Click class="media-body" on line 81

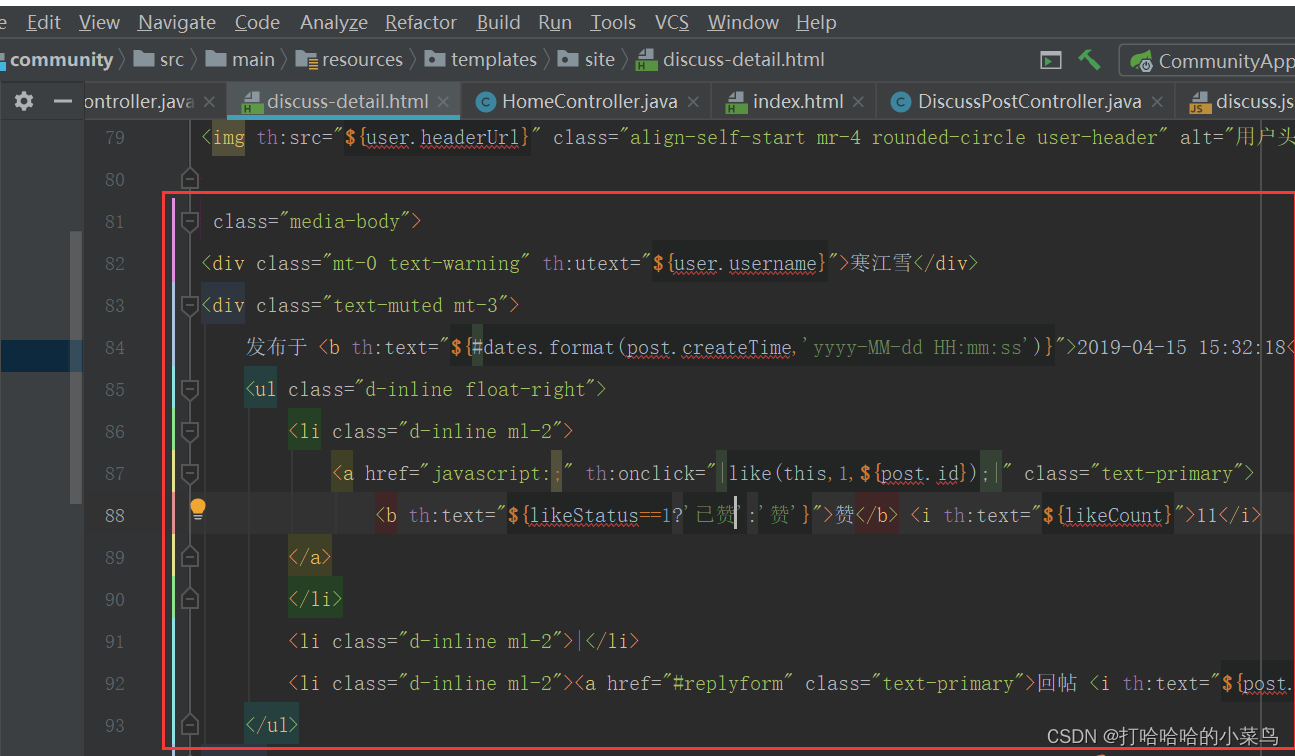click(x=311, y=221)
